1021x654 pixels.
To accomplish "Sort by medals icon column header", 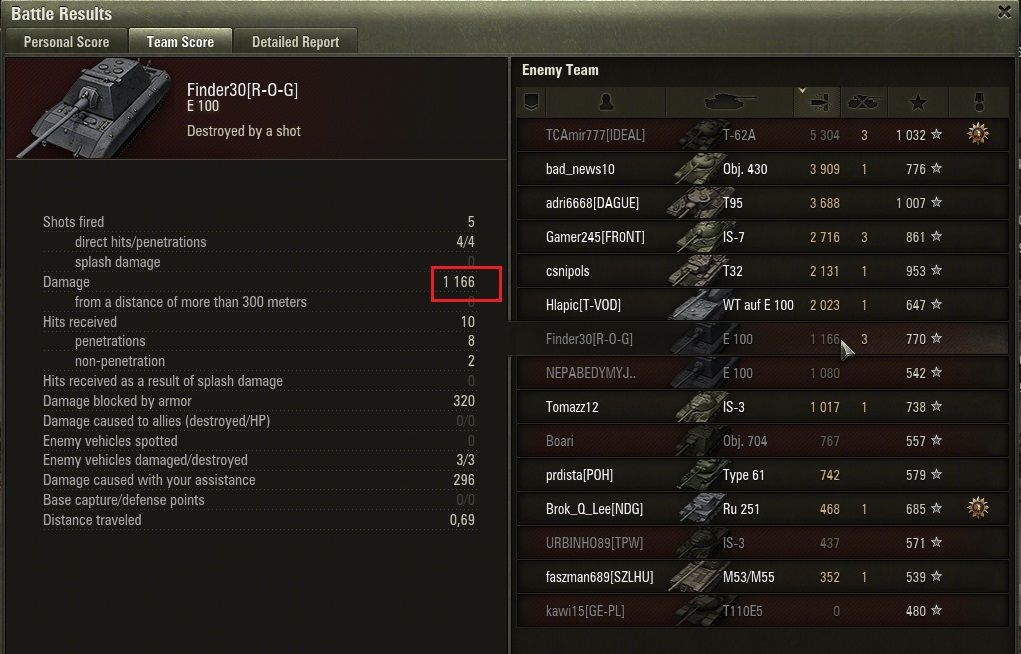I will coord(978,102).
